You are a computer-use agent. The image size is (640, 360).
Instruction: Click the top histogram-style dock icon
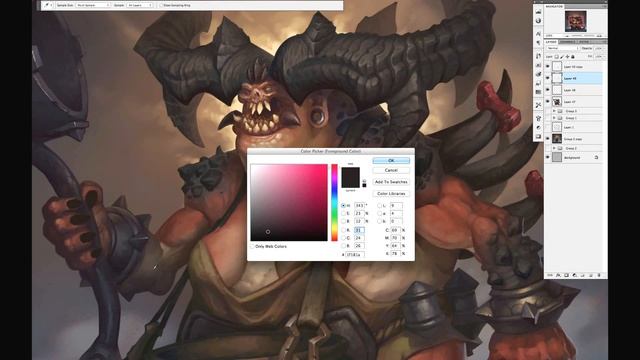(538, 11)
